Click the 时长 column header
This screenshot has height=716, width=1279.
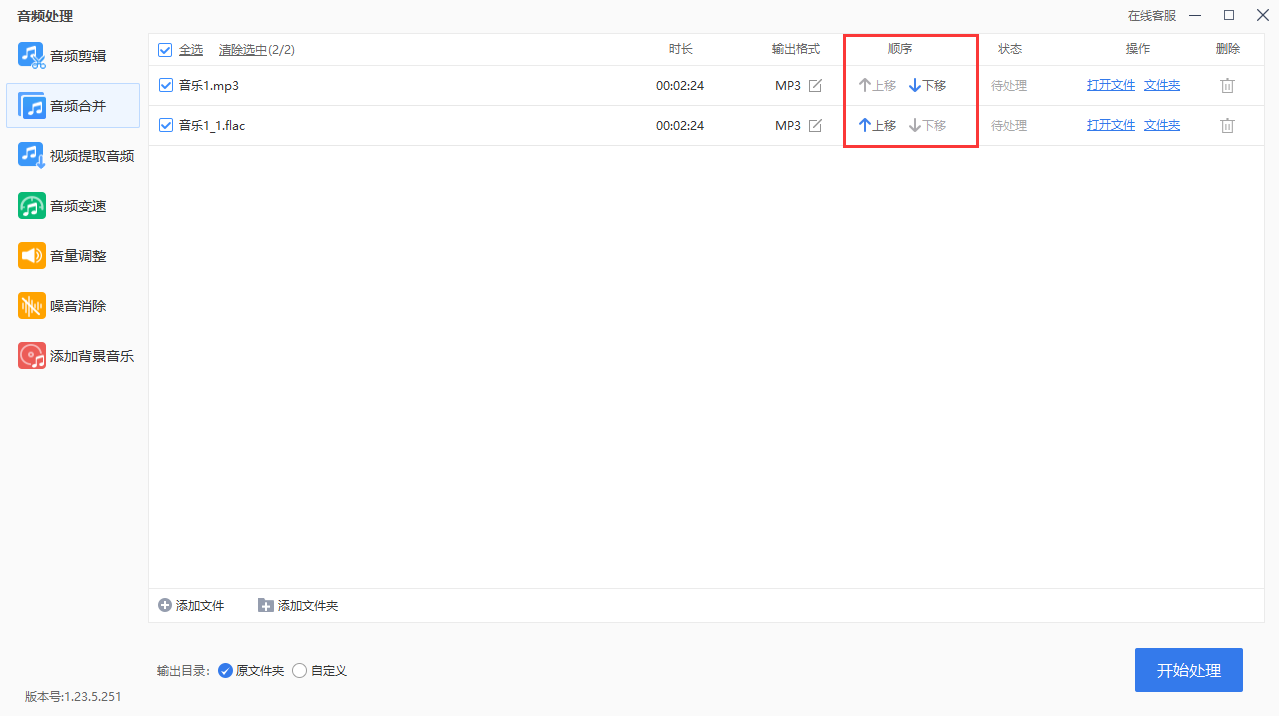click(680, 49)
